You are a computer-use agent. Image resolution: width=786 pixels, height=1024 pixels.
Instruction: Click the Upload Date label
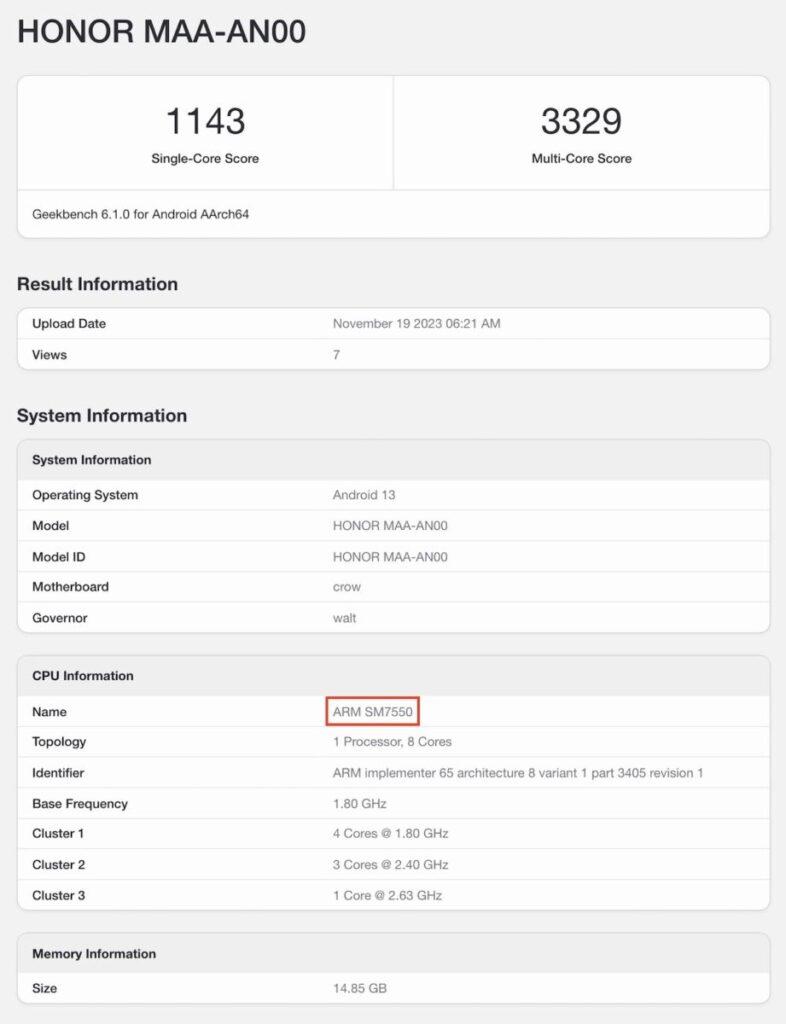click(x=69, y=324)
